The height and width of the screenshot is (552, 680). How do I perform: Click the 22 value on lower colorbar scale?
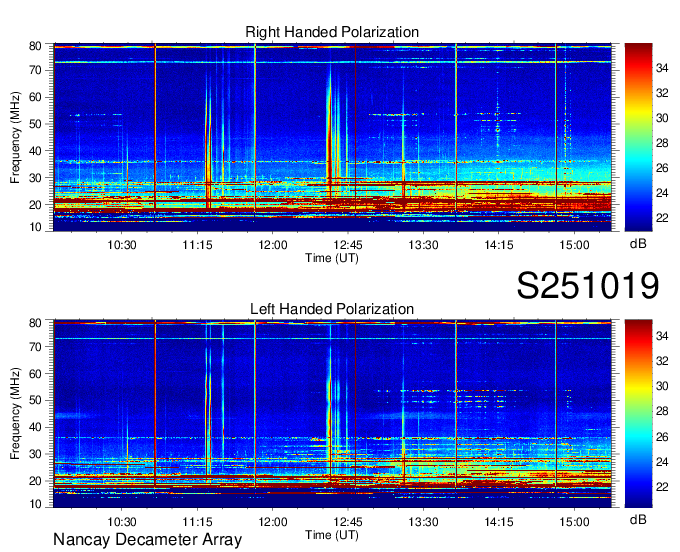pos(665,486)
